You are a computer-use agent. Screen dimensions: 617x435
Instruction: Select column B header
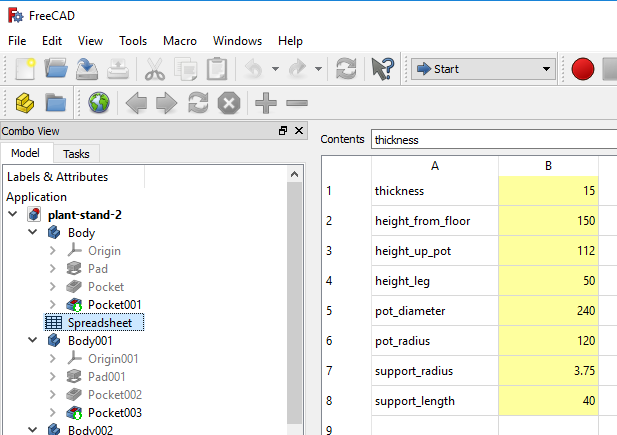coord(549,166)
